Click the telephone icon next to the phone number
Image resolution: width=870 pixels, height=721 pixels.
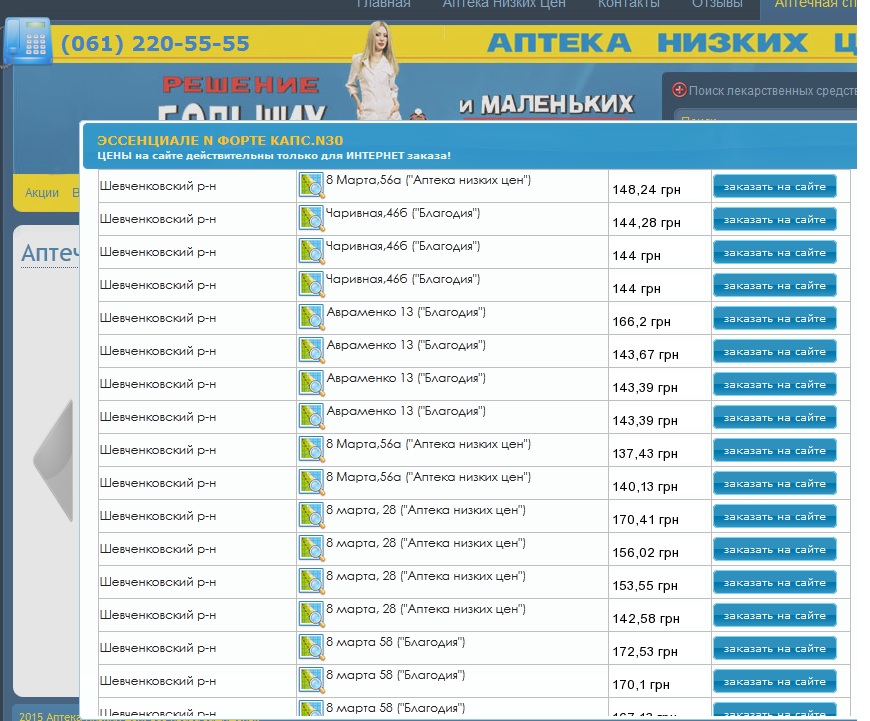(x=27, y=41)
